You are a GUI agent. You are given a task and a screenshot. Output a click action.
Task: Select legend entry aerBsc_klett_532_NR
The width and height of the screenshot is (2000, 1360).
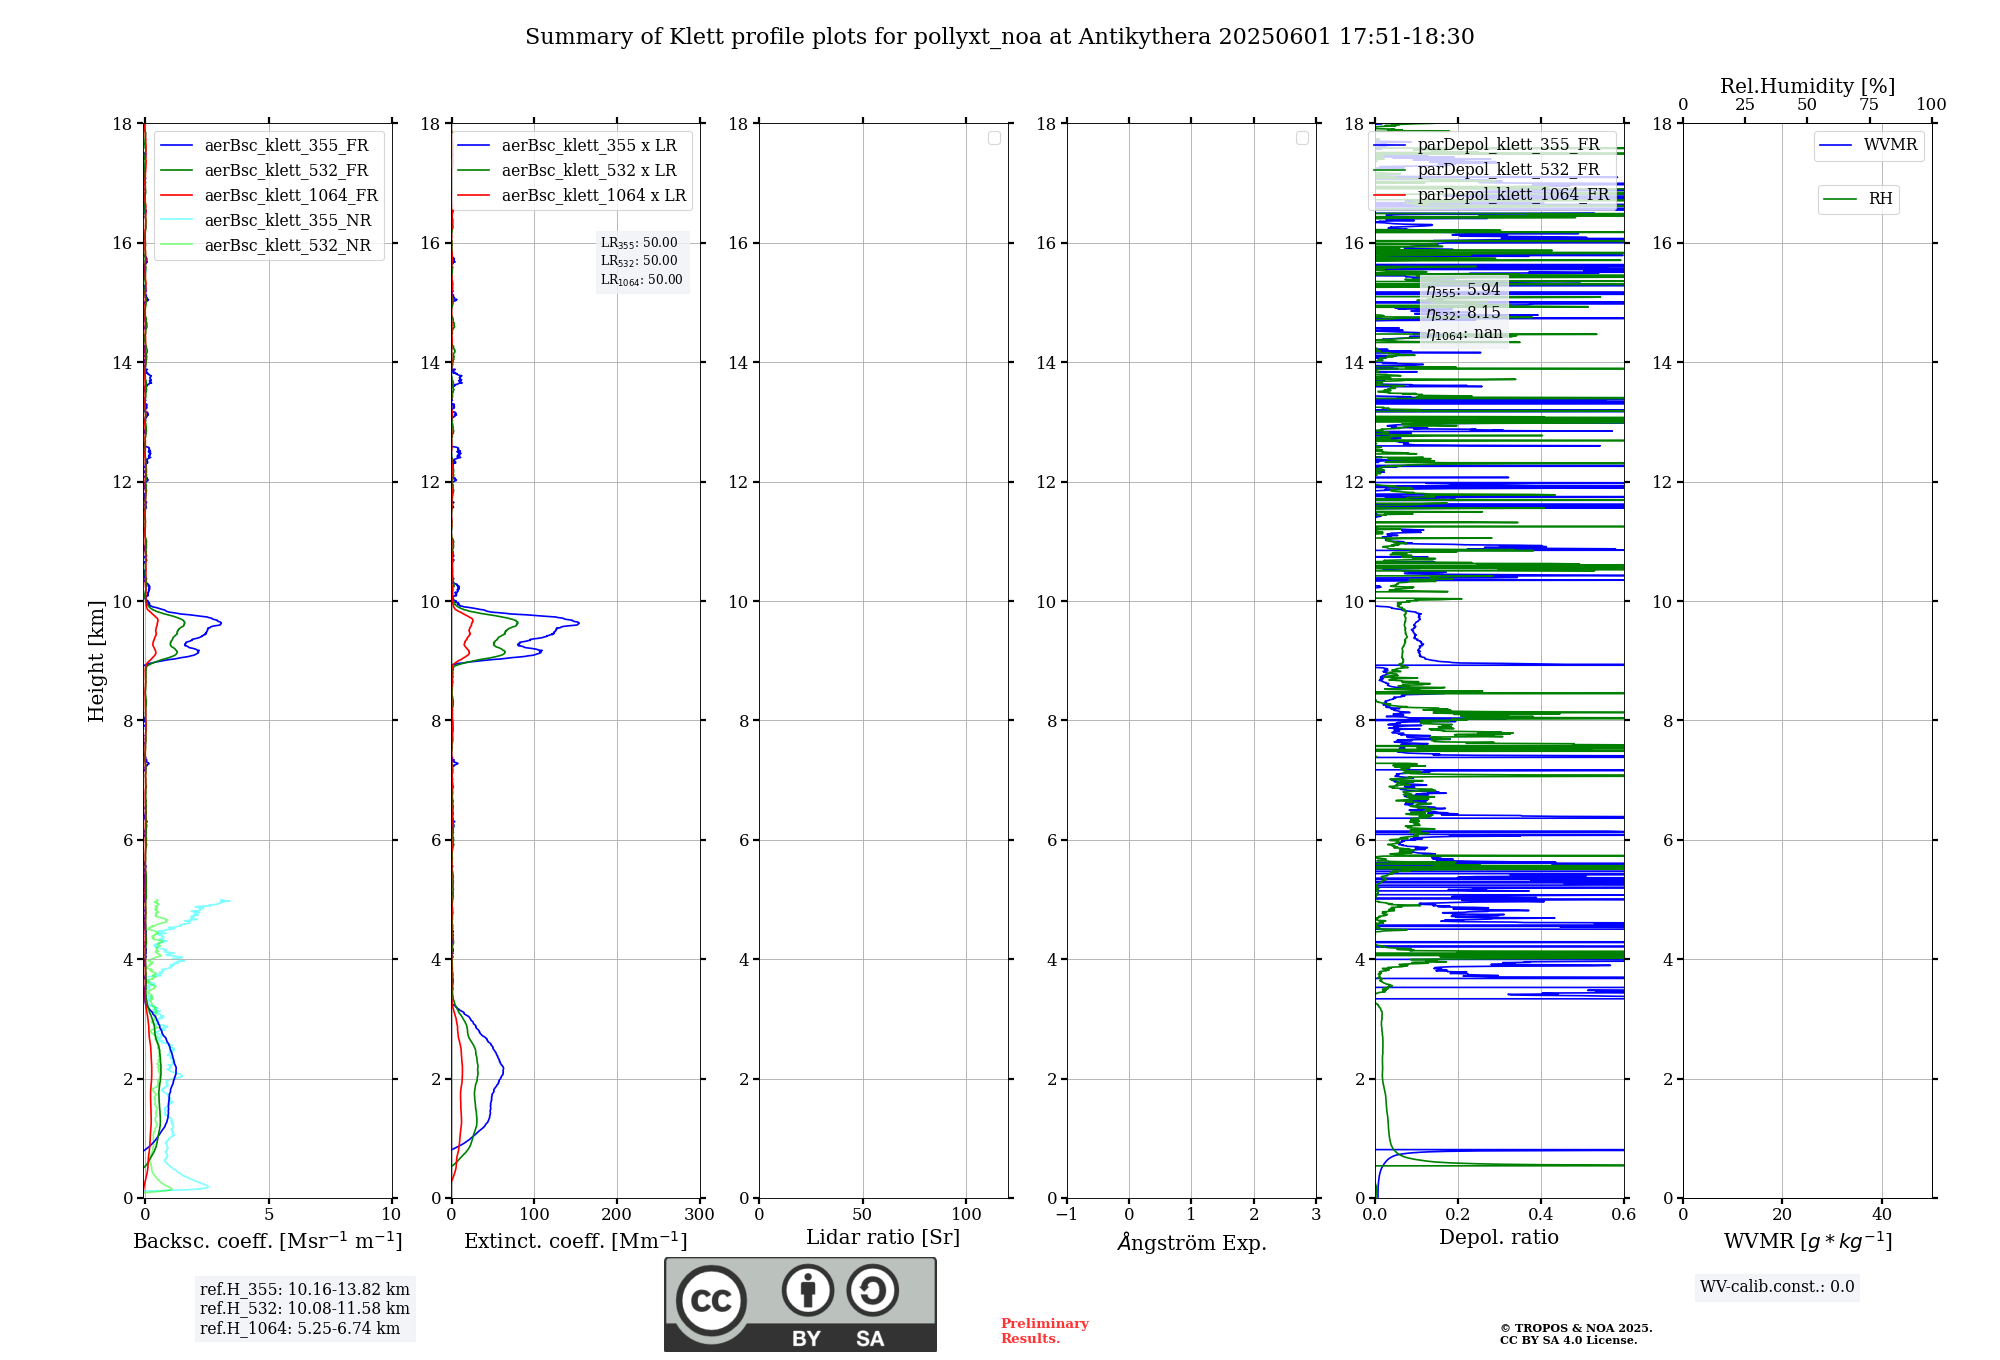(288, 246)
